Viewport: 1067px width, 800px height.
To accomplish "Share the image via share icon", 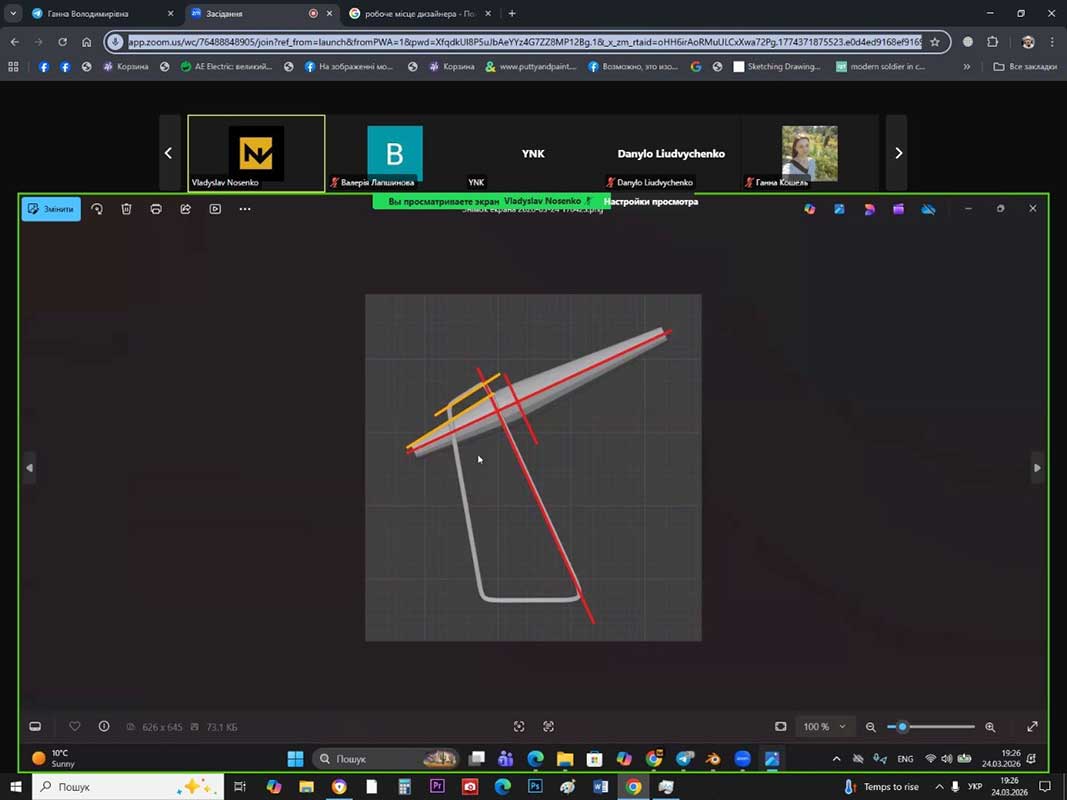I will click(185, 209).
